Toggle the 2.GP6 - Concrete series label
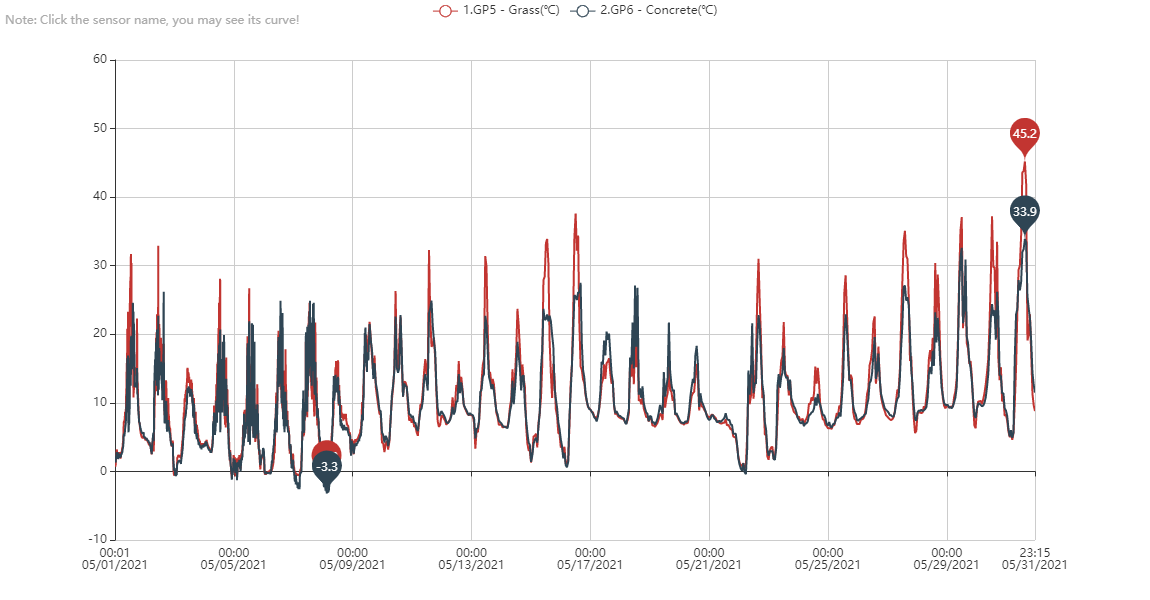The height and width of the screenshot is (600, 1150). [x=658, y=10]
